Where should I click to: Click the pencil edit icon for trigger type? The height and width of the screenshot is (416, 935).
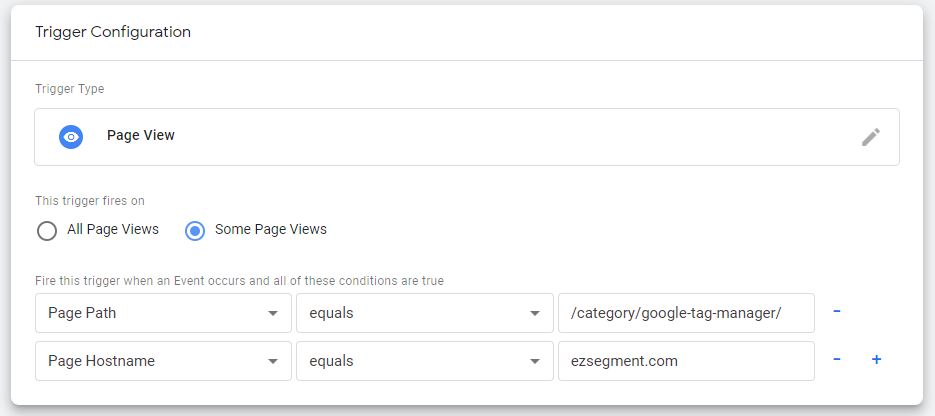point(871,137)
